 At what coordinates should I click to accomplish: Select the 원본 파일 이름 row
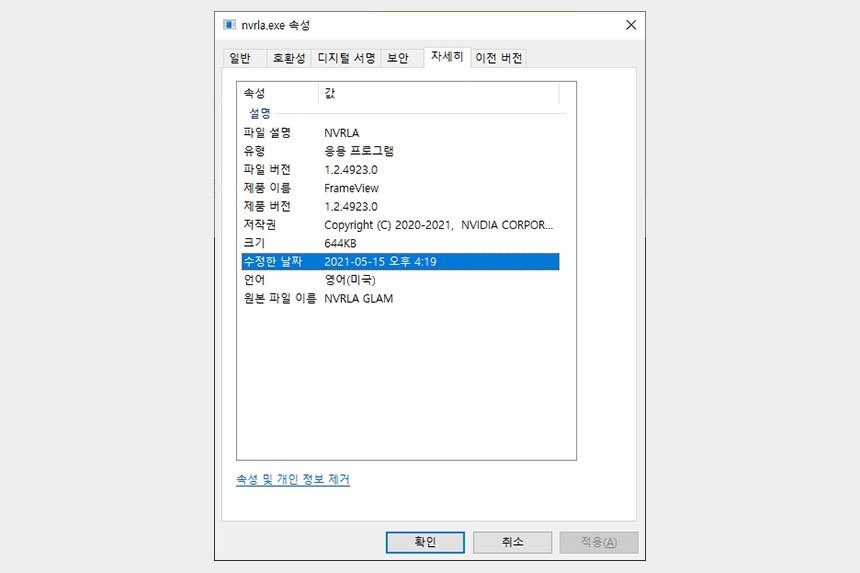click(400, 299)
